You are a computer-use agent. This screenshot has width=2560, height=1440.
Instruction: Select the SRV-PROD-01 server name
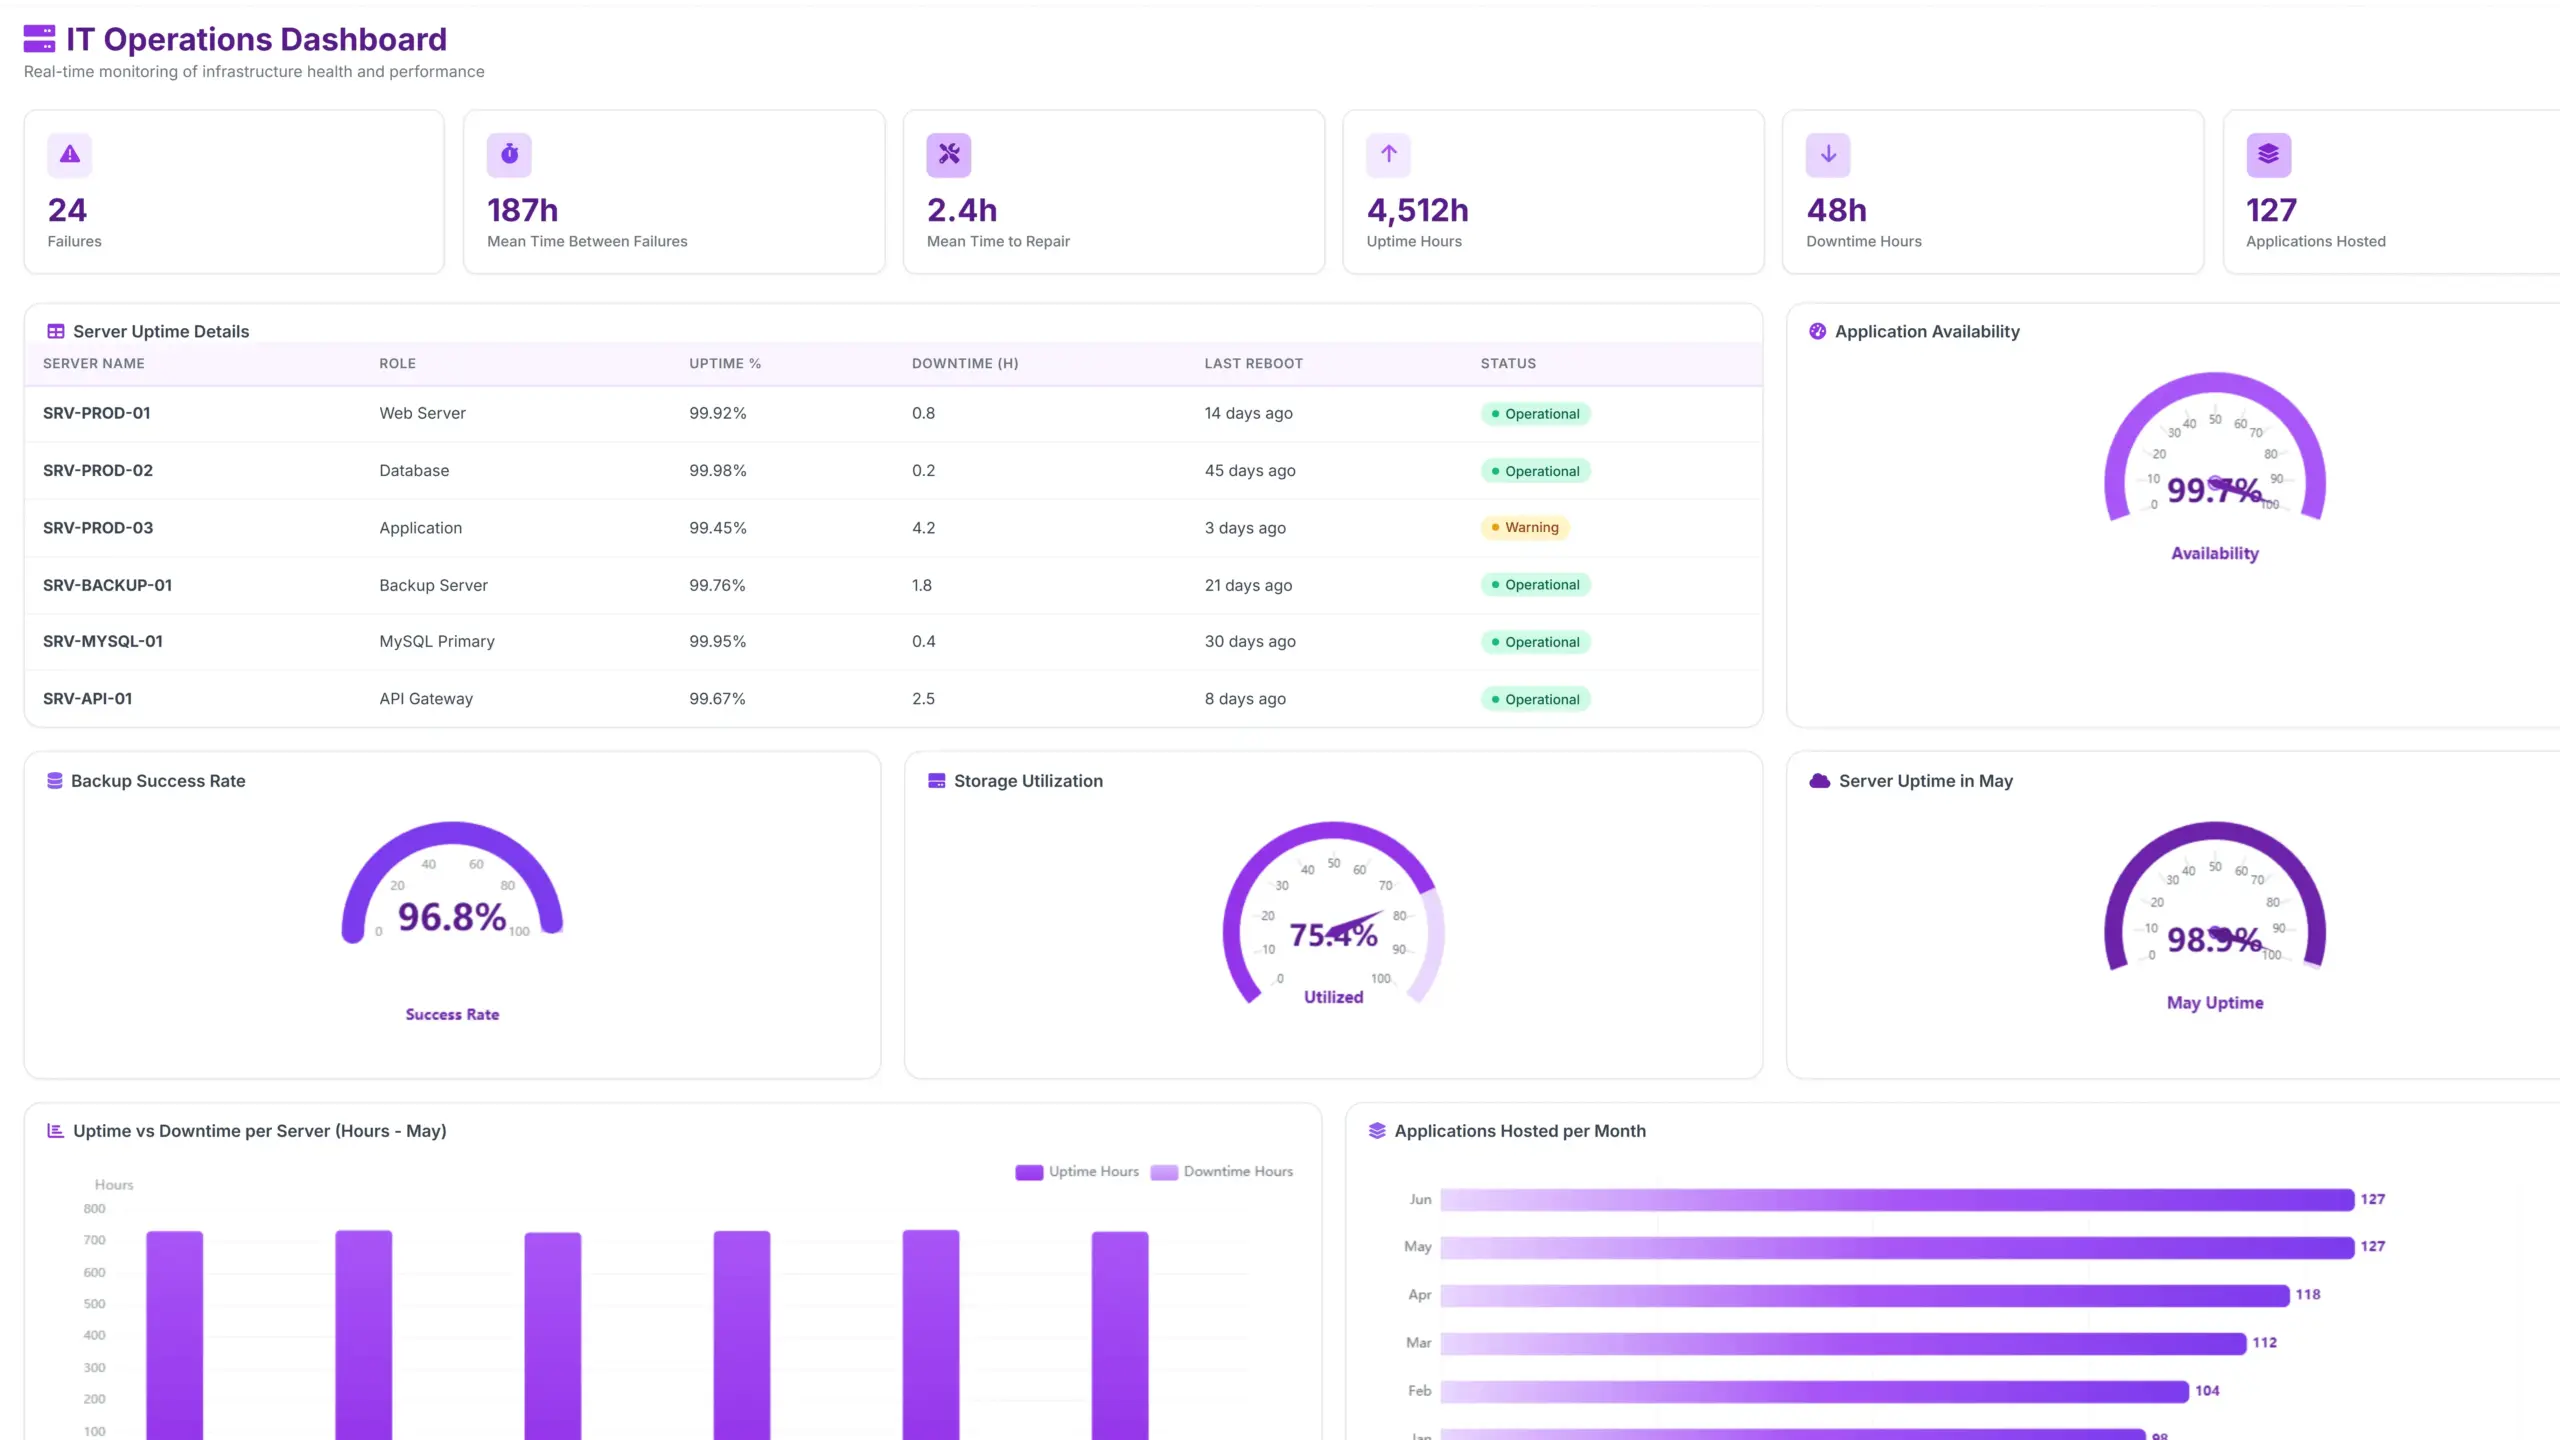click(97, 413)
